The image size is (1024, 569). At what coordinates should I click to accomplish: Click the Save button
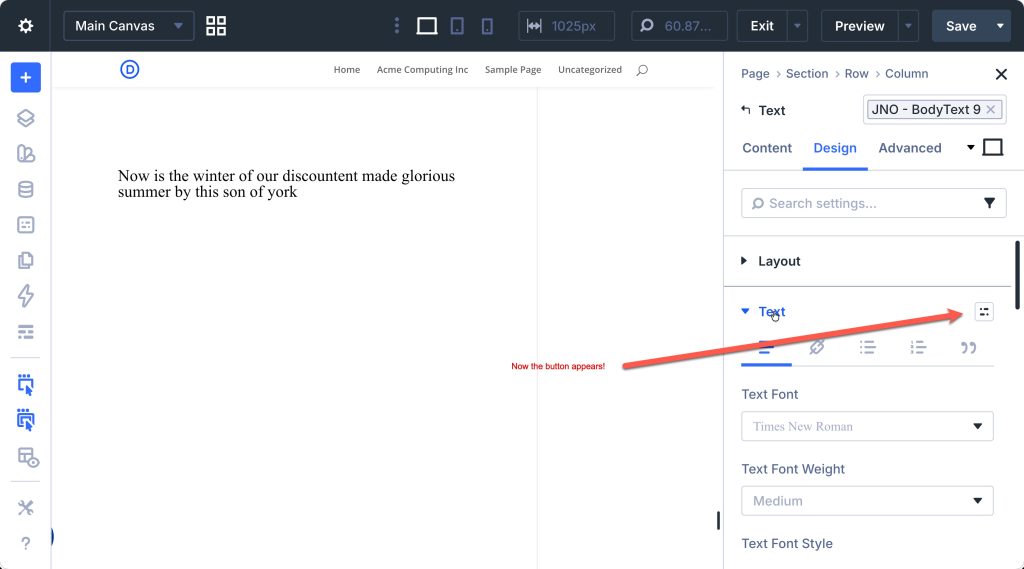(960, 26)
